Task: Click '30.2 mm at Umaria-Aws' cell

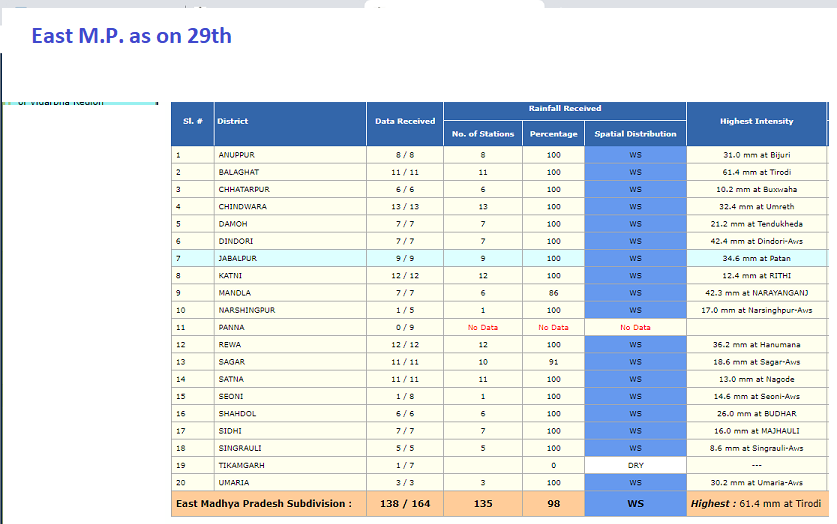Action: [756, 482]
